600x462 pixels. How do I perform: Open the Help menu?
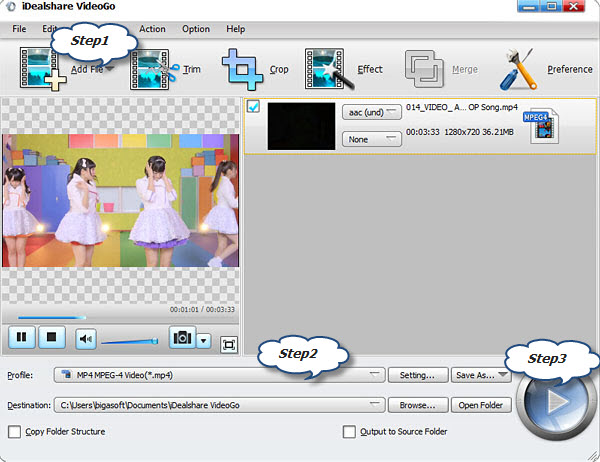point(236,29)
